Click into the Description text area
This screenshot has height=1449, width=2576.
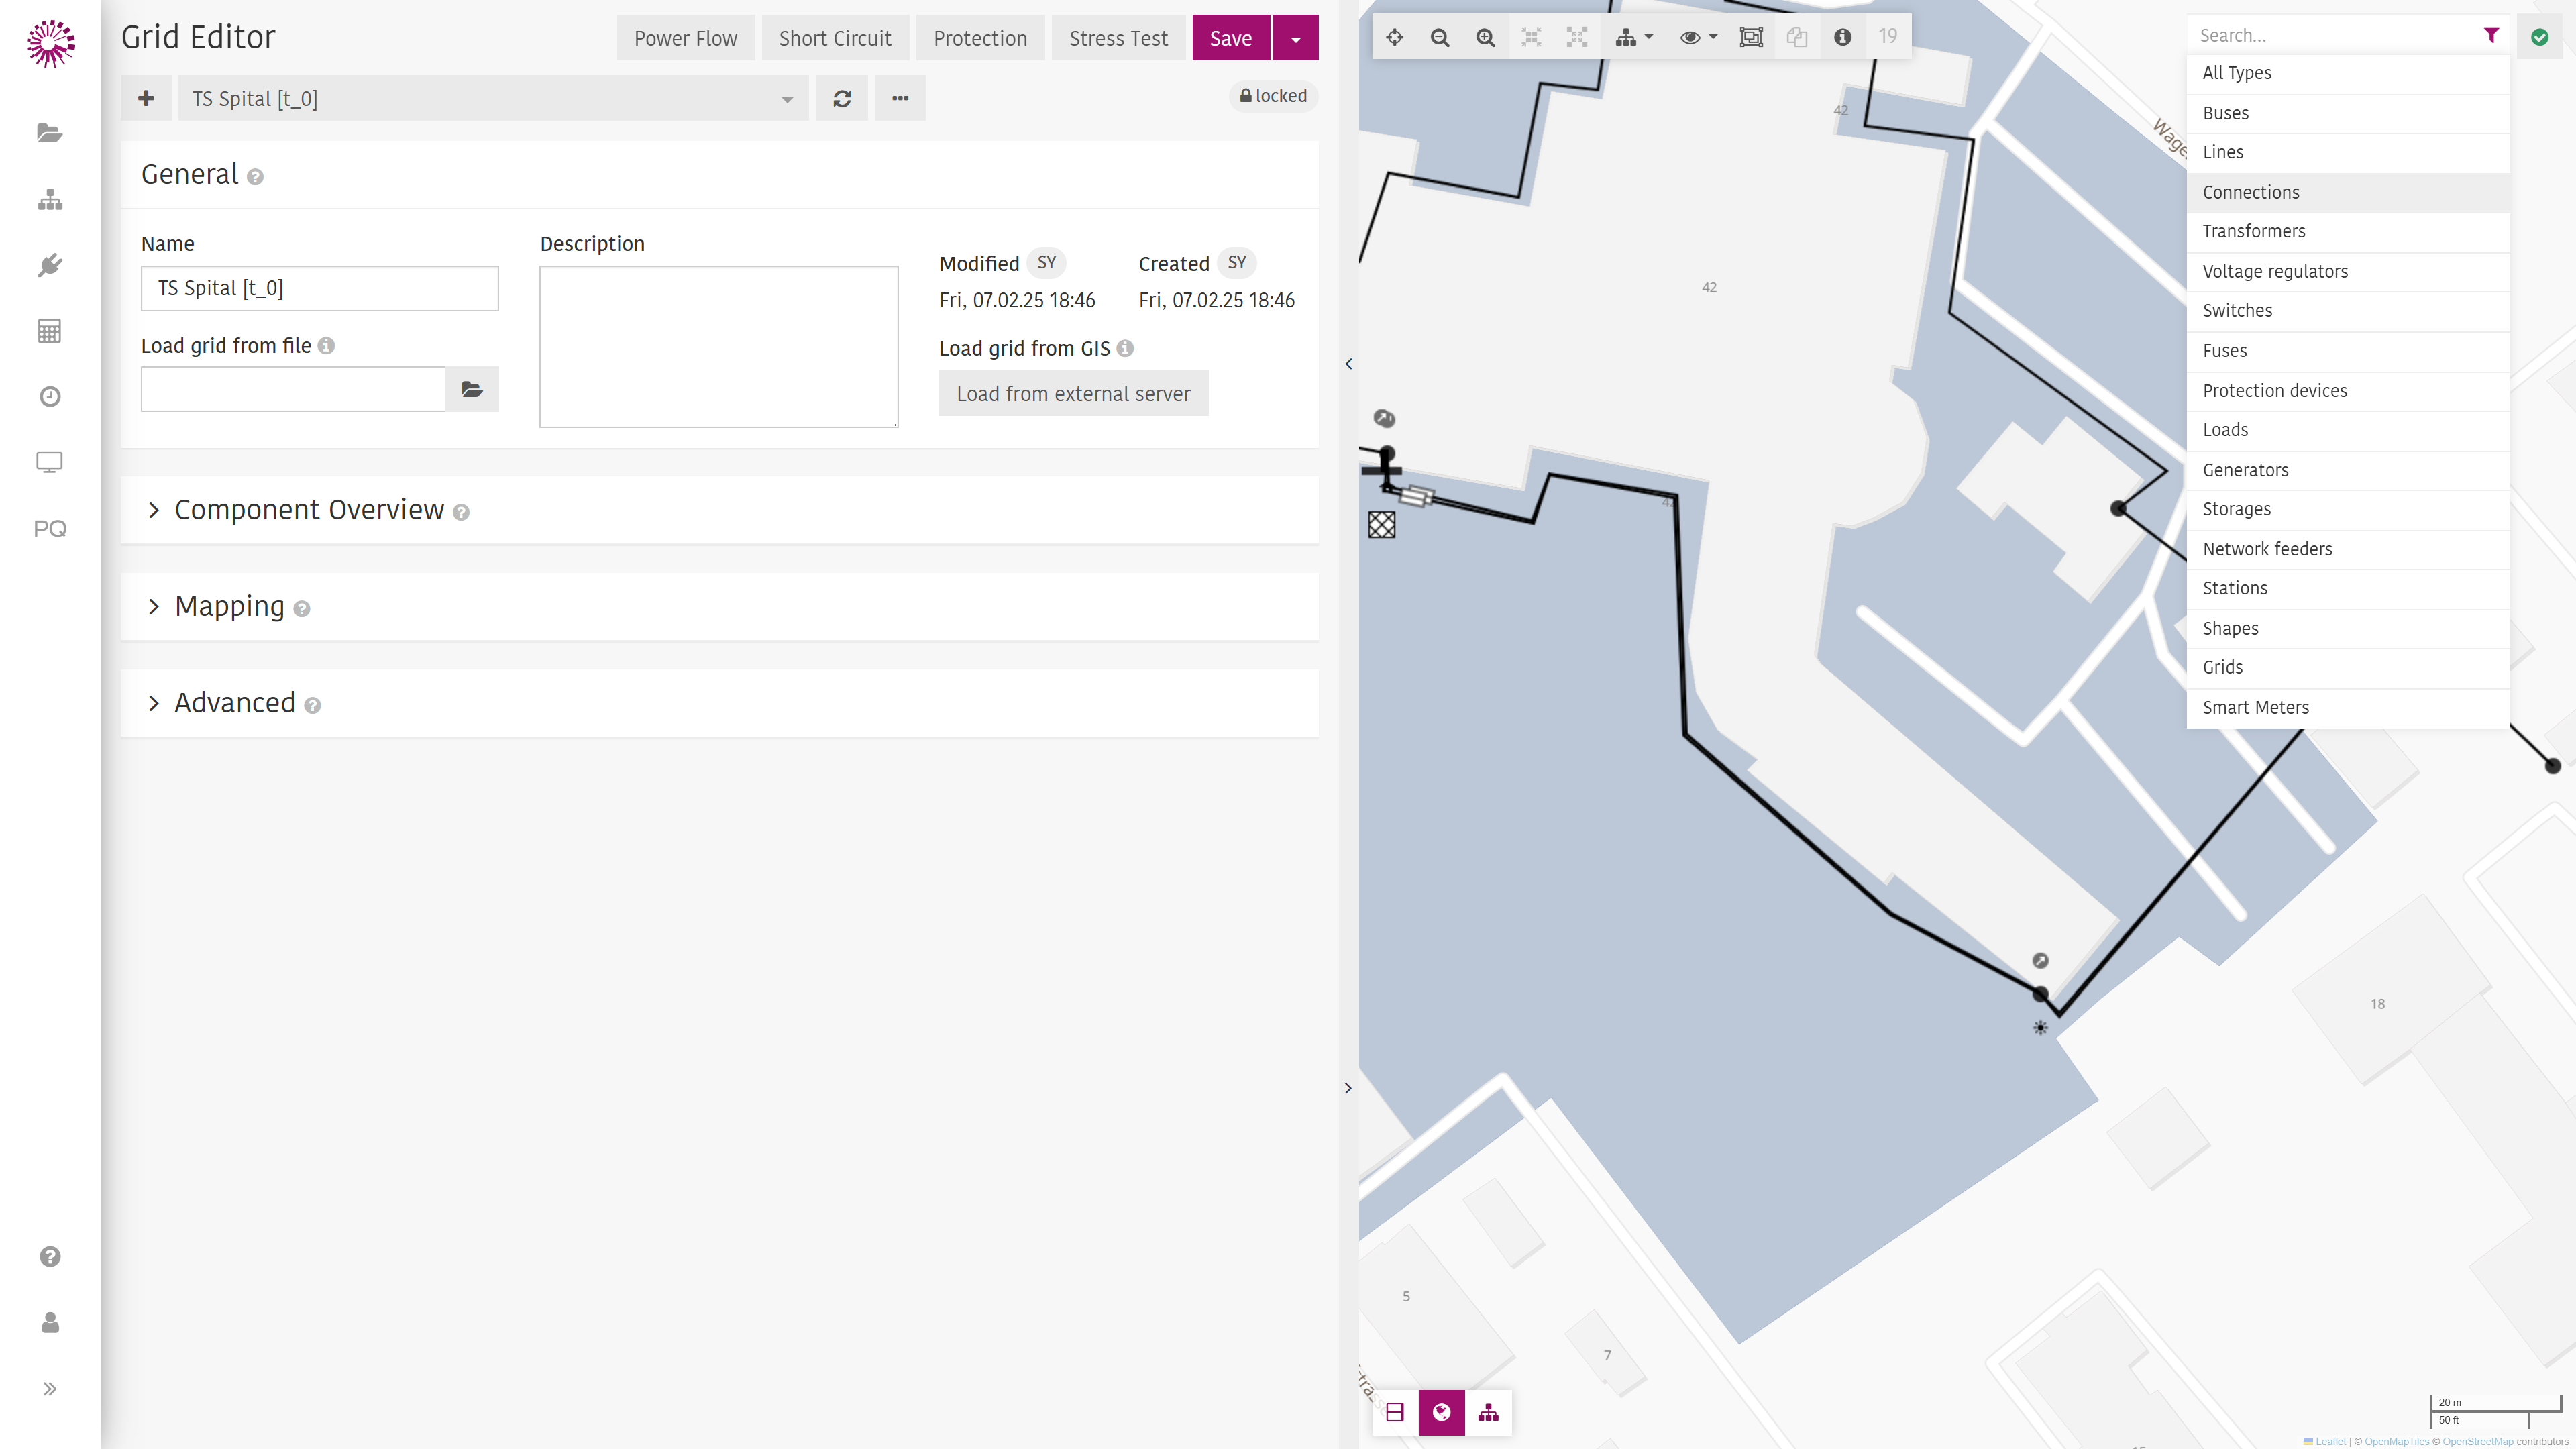point(719,347)
